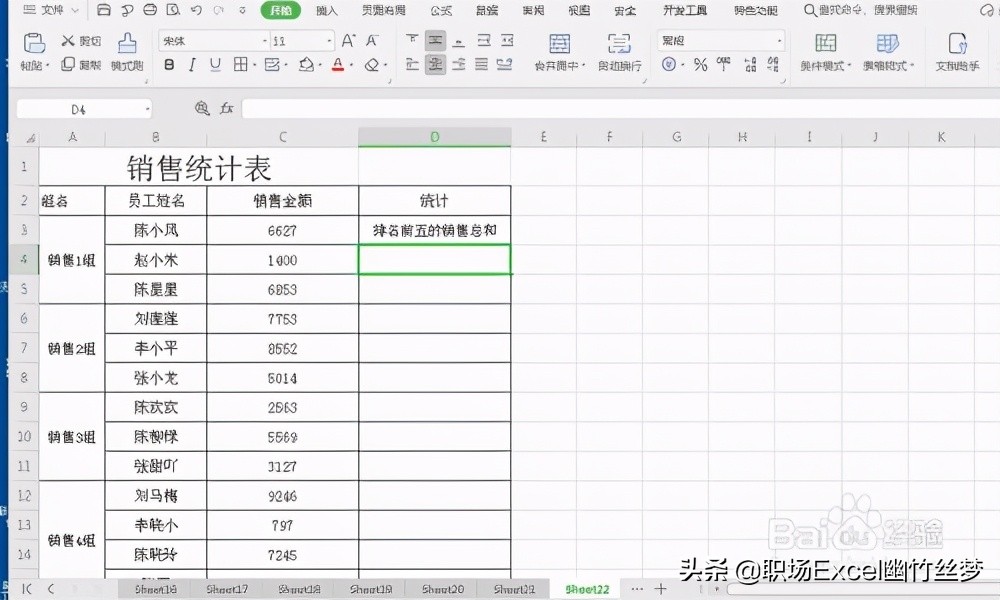This screenshot has height=600, width=1000.
Task: Click the Increase Decimal icon
Action: pyautogui.click(x=750, y=64)
